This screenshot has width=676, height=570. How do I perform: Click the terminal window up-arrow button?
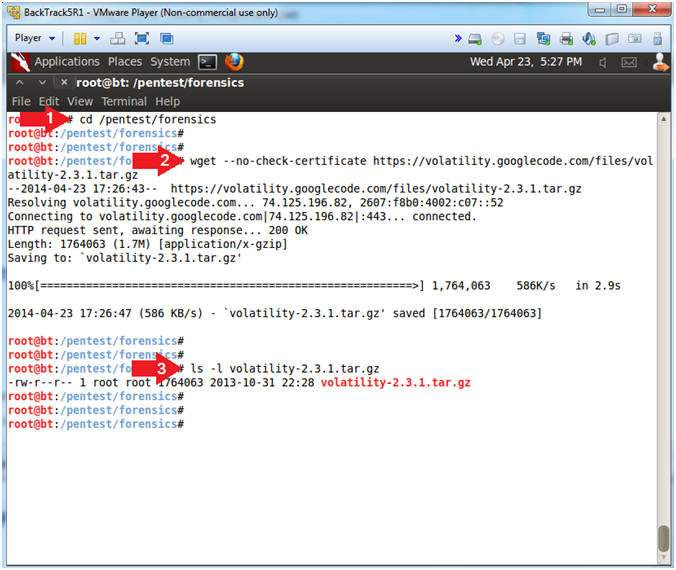(x=19, y=82)
